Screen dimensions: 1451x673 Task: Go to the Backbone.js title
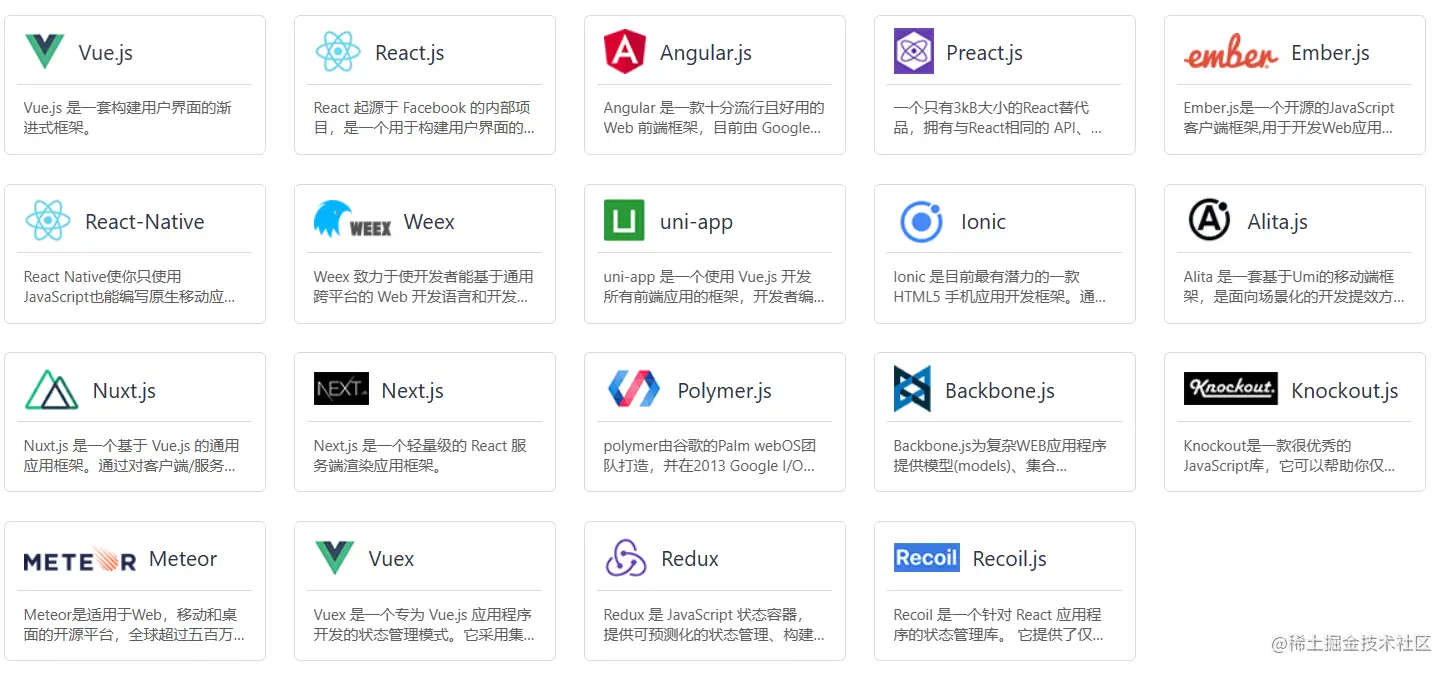(x=1000, y=391)
